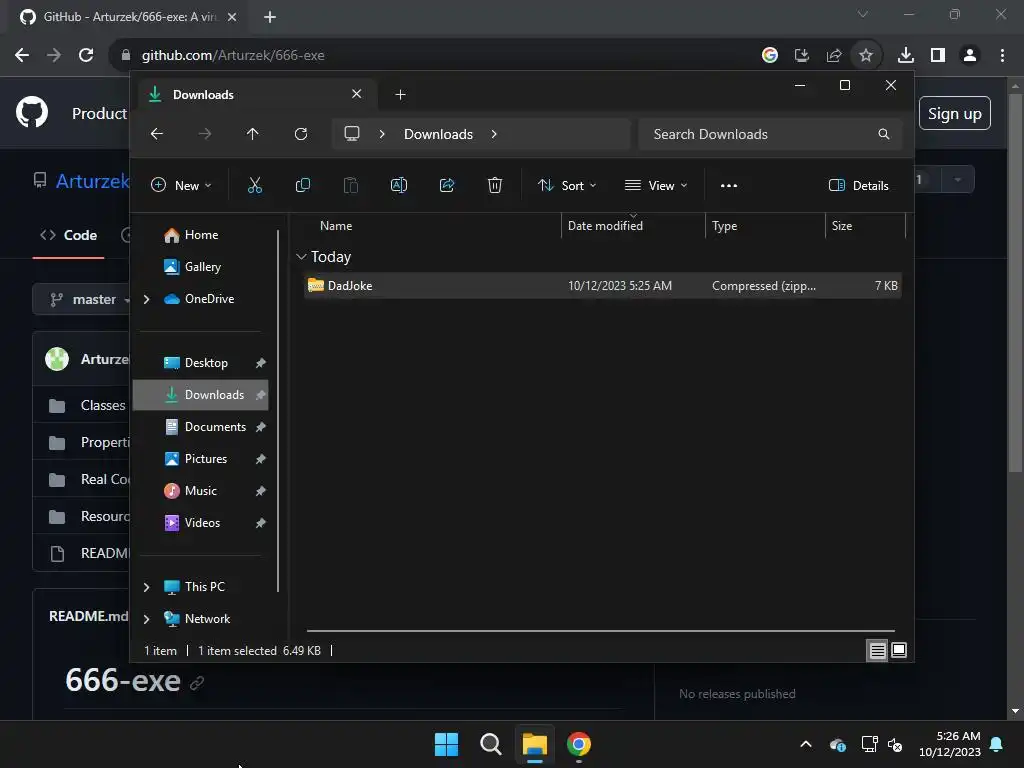Click the chevron after Downloads in address bar

click(x=494, y=134)
